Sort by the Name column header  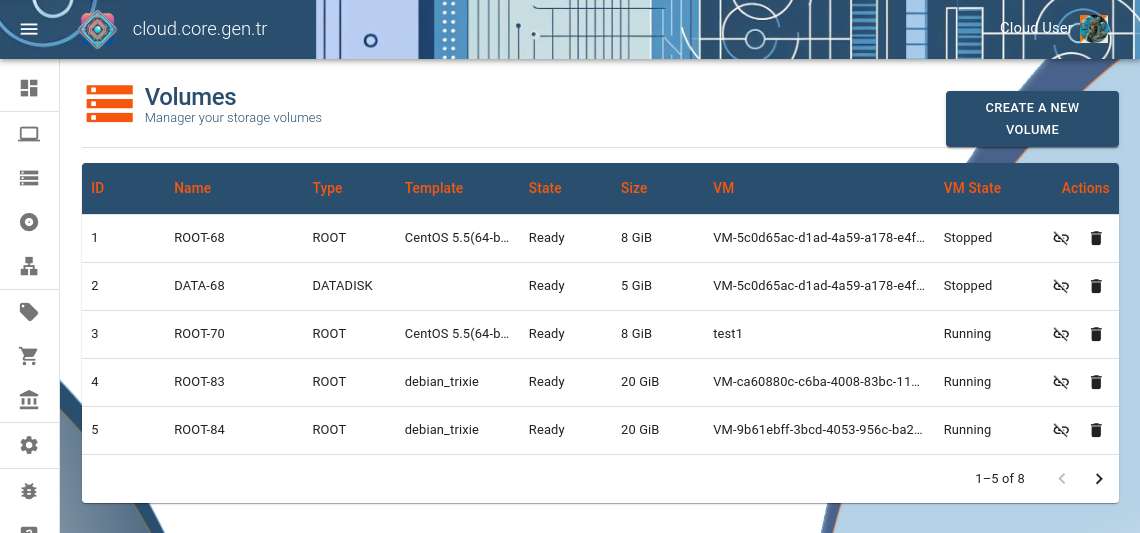click(193, 188)
